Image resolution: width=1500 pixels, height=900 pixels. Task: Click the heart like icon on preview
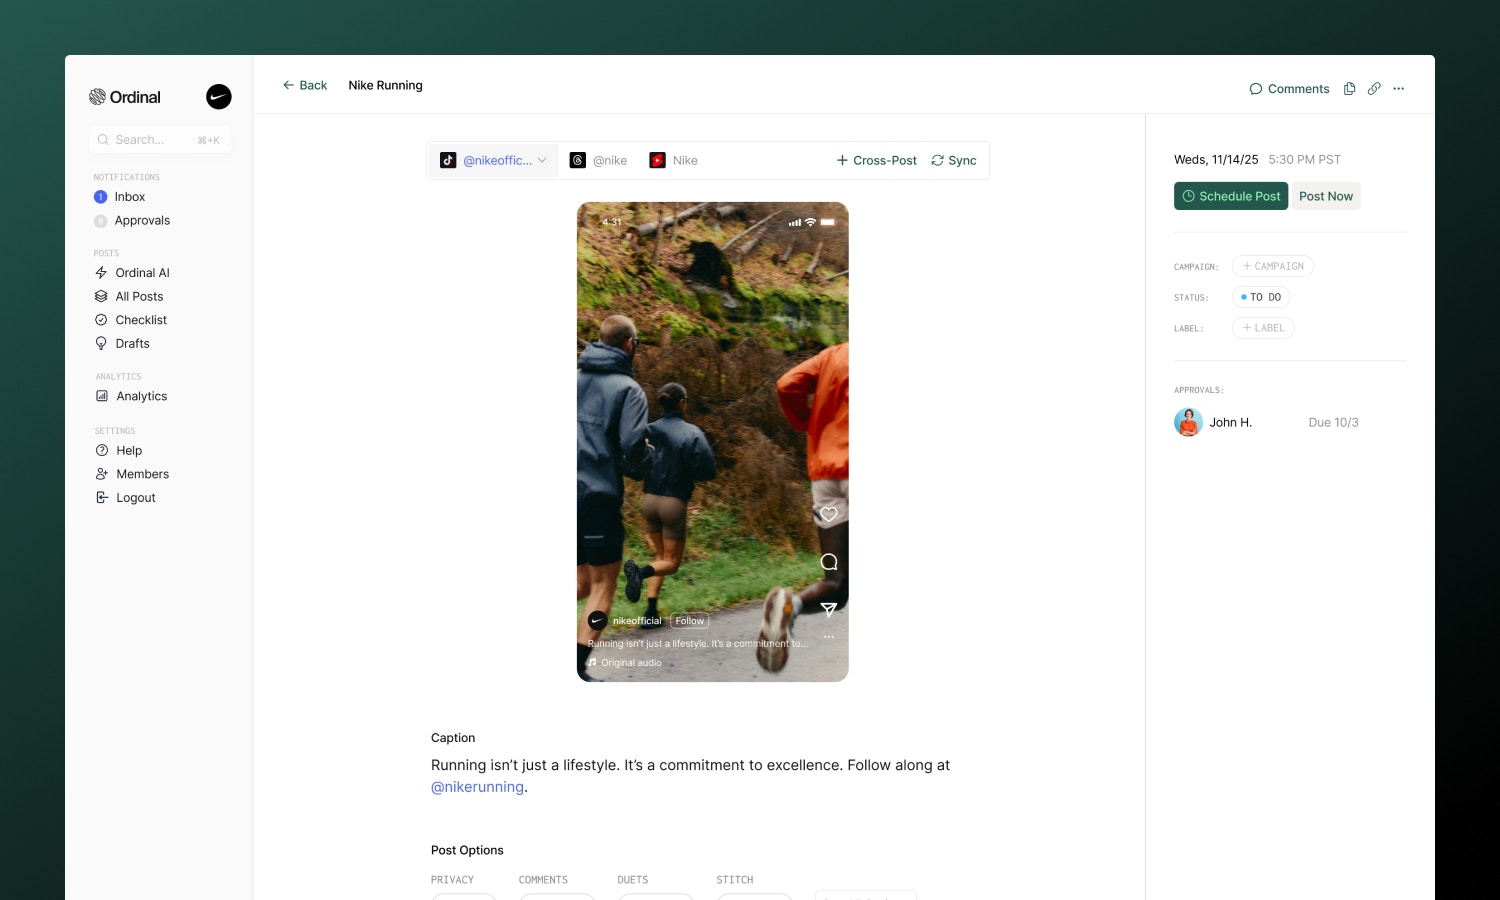(x=829, y=514)
